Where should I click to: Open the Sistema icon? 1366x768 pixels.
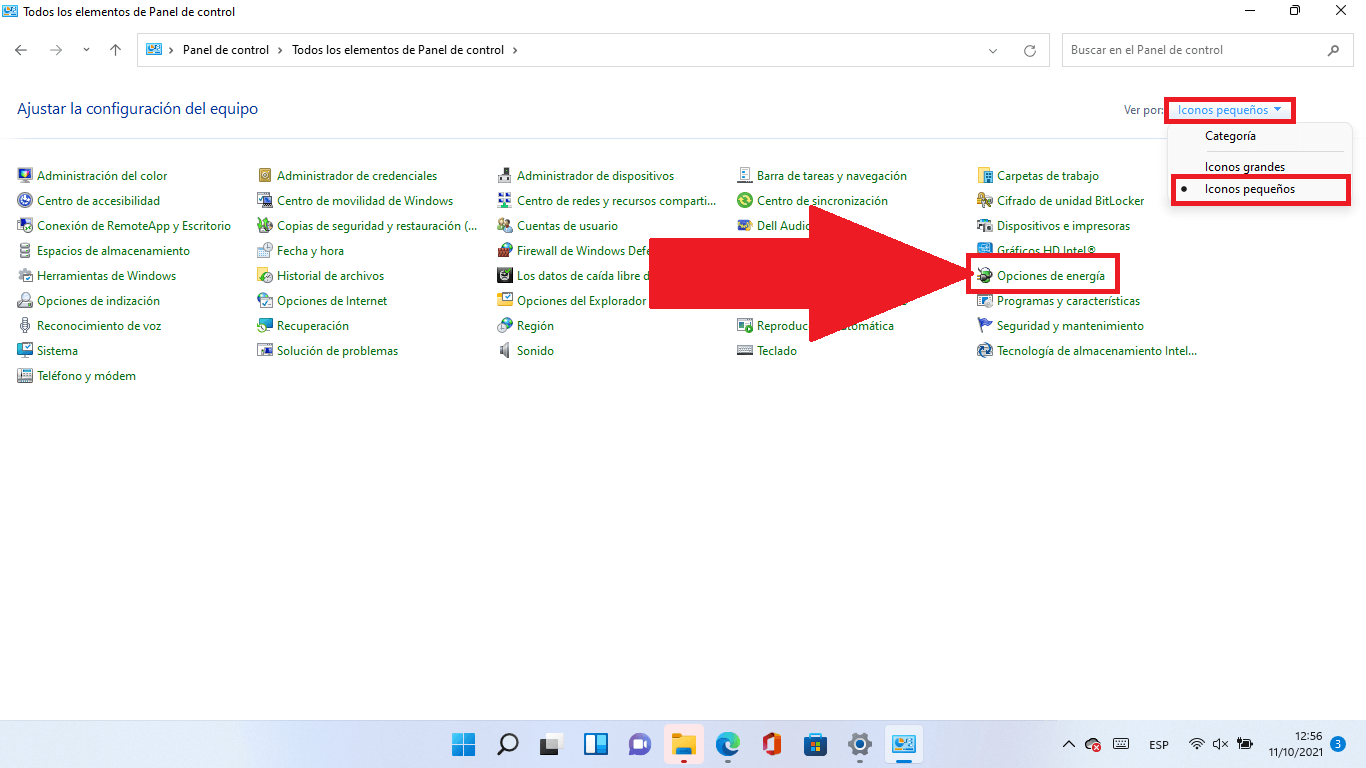click(25, 351)
